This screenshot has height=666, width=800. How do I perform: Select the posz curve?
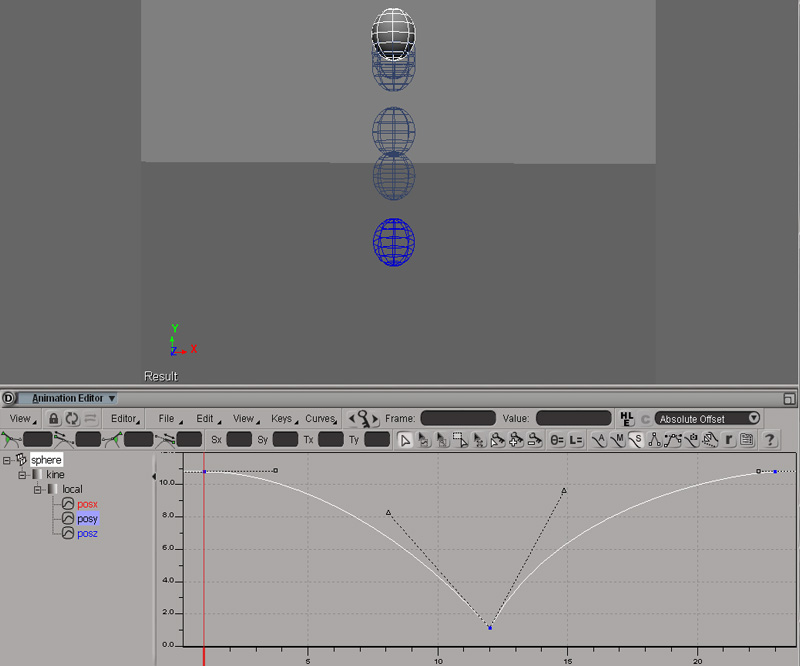(x=87, y=534)
